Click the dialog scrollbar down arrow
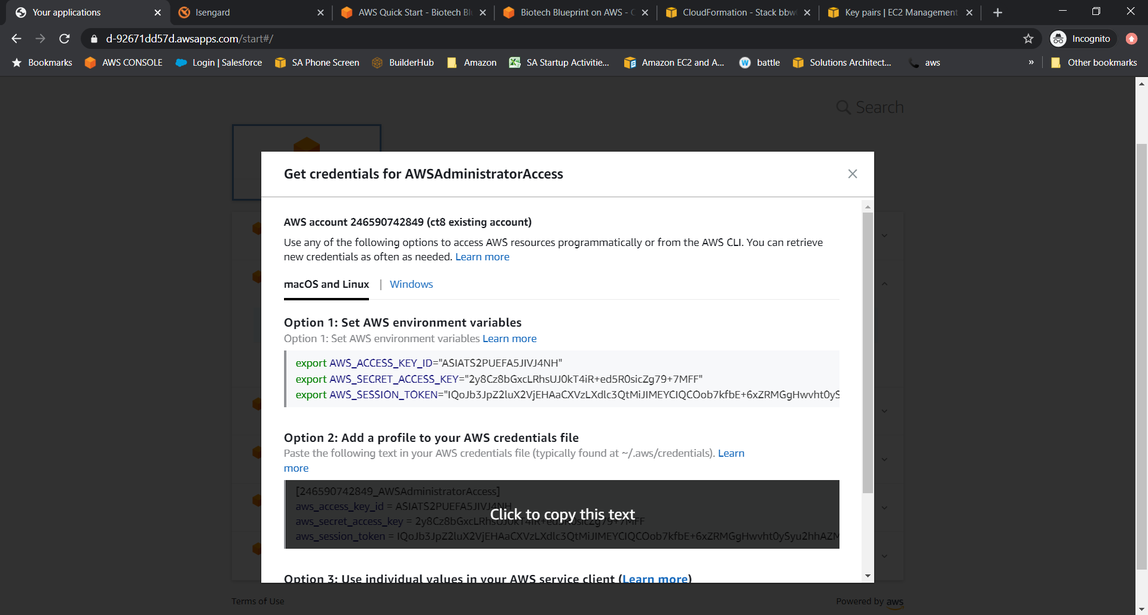The image size is (1148, 615). [x=868, y=576]
